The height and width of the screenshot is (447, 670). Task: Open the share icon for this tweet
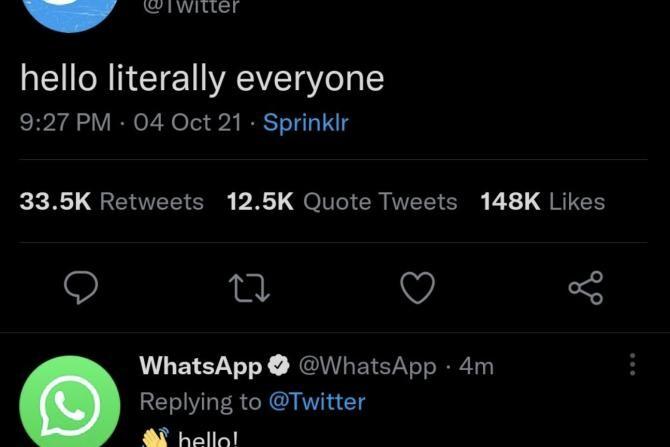coord(585,288)
